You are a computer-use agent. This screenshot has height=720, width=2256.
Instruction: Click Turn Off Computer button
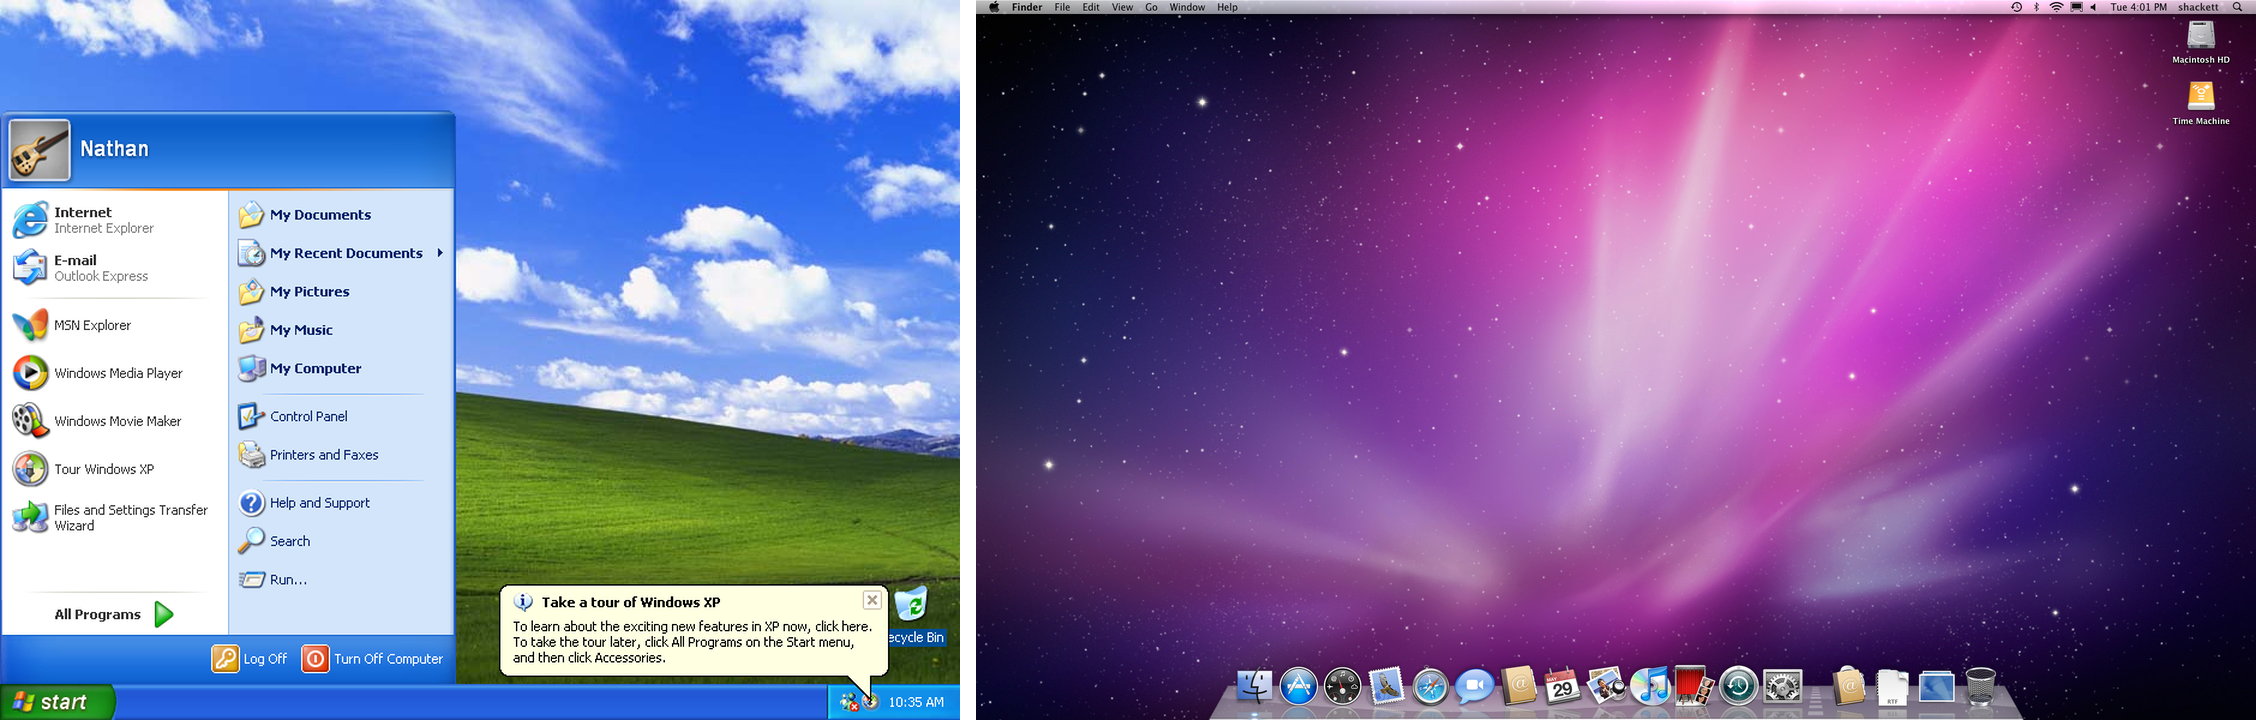[372, 658]
